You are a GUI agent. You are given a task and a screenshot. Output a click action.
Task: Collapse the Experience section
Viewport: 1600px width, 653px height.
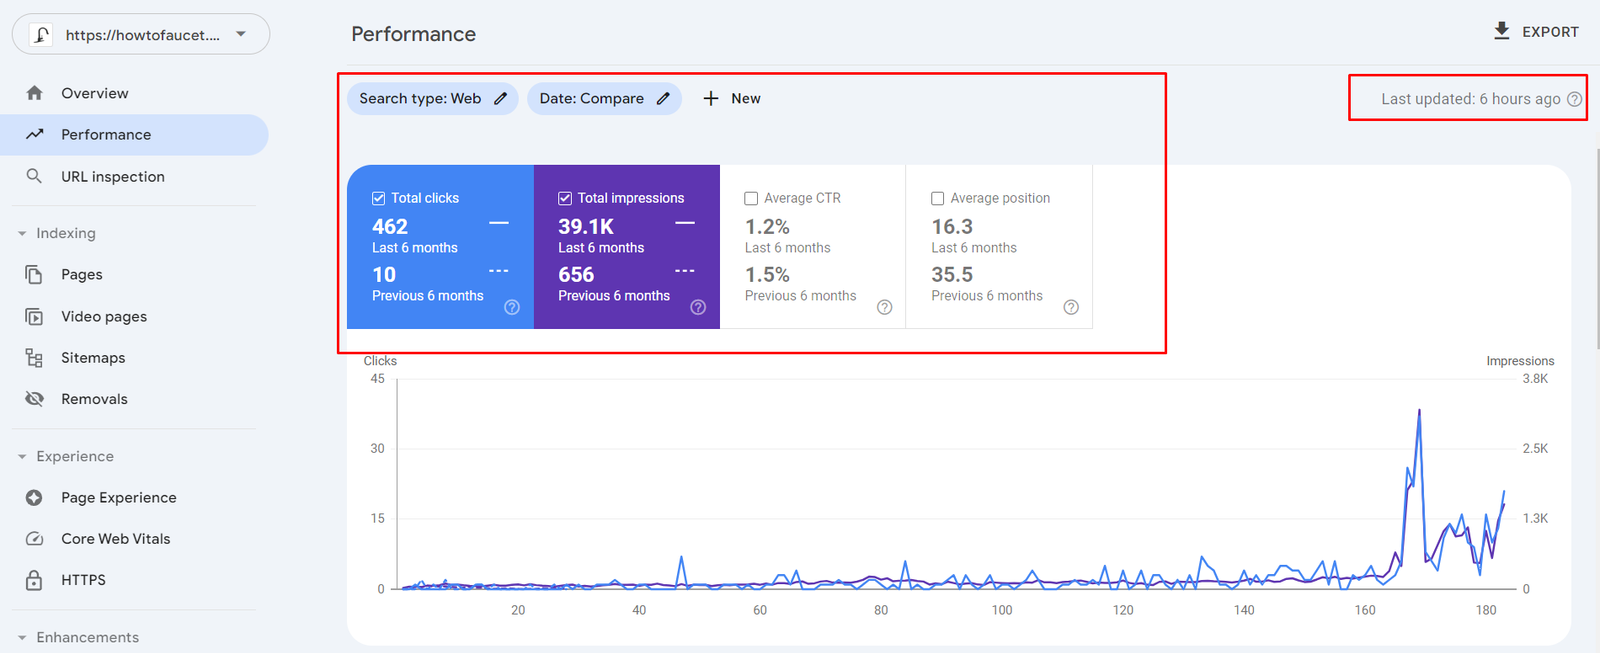(22, 456)
